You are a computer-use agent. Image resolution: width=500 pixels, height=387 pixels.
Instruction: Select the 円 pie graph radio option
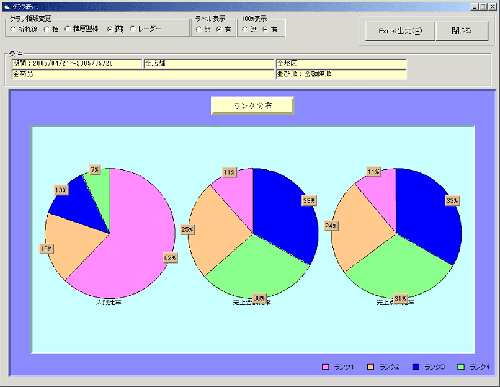(115, 29)
